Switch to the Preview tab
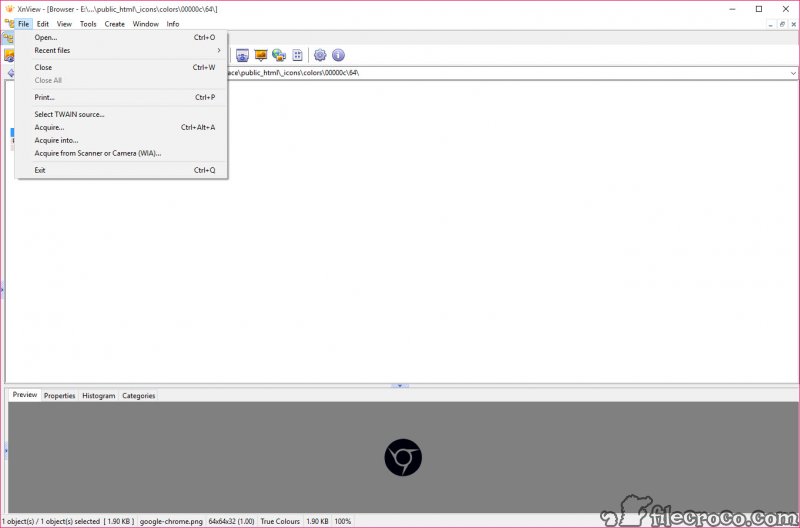800x528 pixels. point(25,395)
